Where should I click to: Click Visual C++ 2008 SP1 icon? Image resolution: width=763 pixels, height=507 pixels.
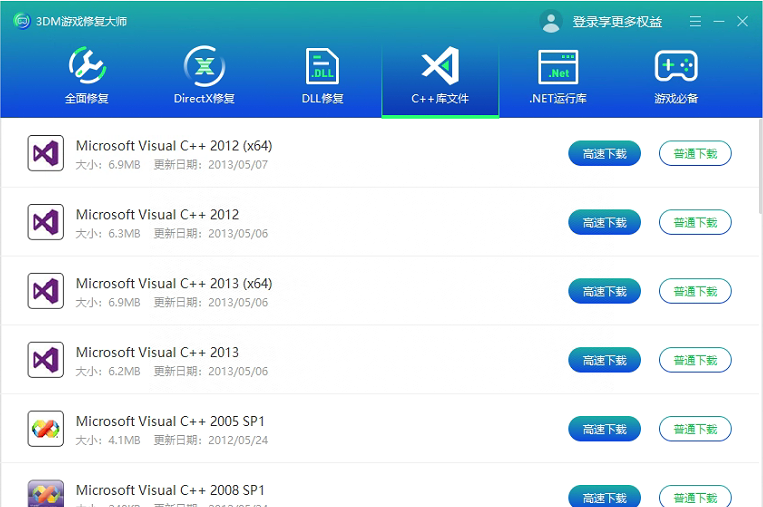pyautogui.click(x=46, y=493)
